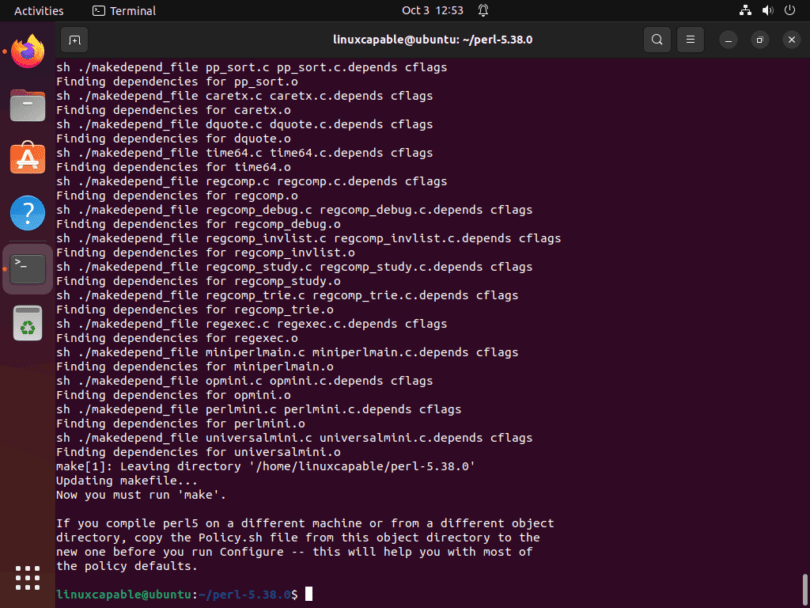
Task: Open the Activities overview
Action: [x=39, y=10]
